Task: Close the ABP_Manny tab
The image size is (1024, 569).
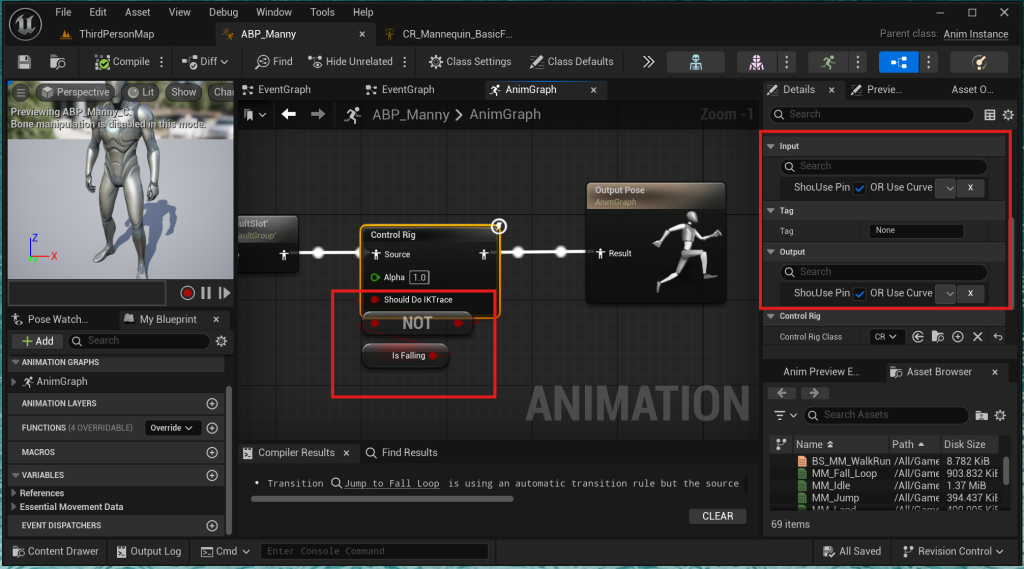Action: pyautogui.click(x=362, y=34)
